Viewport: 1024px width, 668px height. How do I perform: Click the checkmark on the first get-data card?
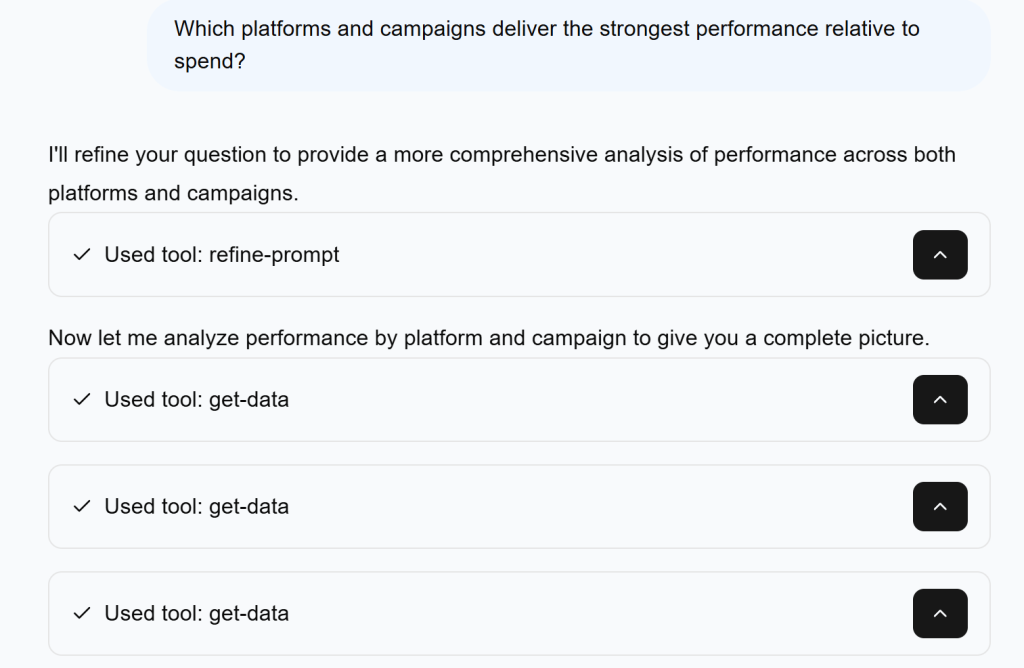pyautogui.click(x=81, y=399)
